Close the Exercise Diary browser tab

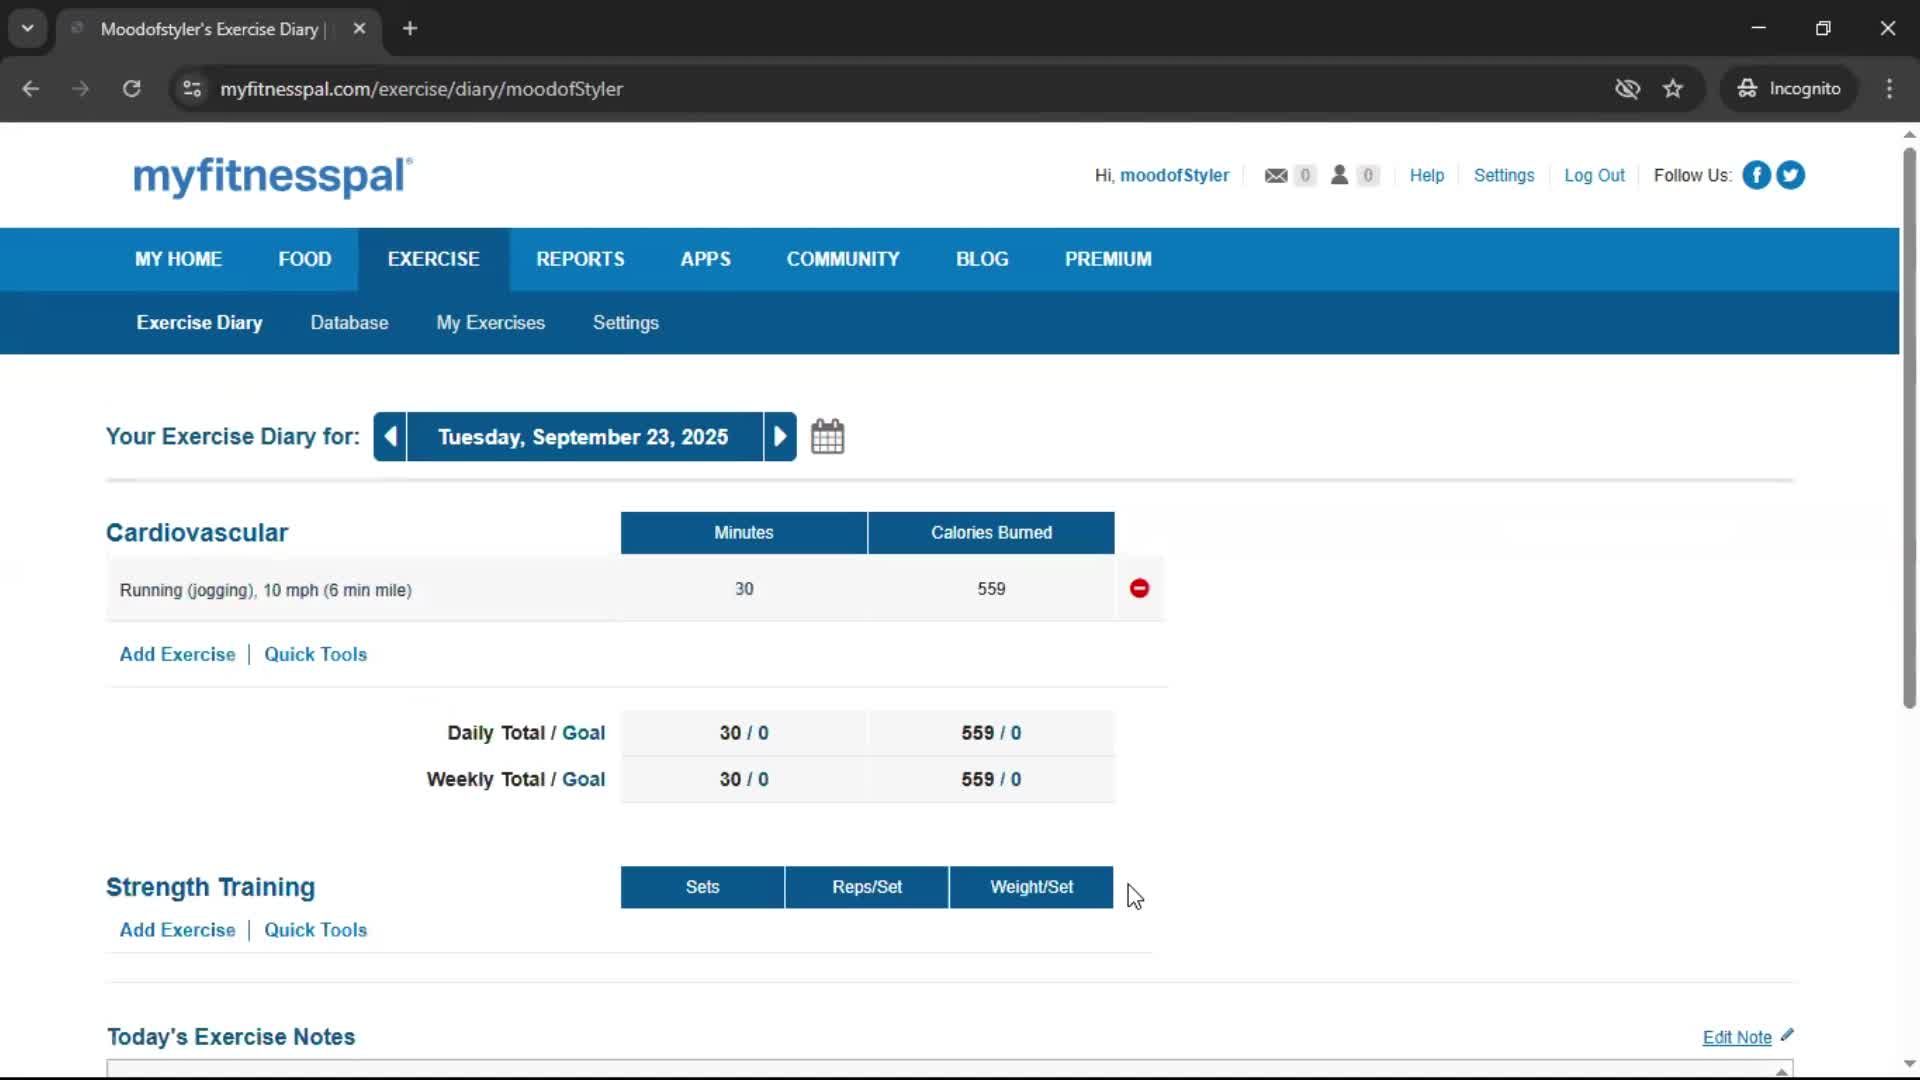[x=359, y=29]
